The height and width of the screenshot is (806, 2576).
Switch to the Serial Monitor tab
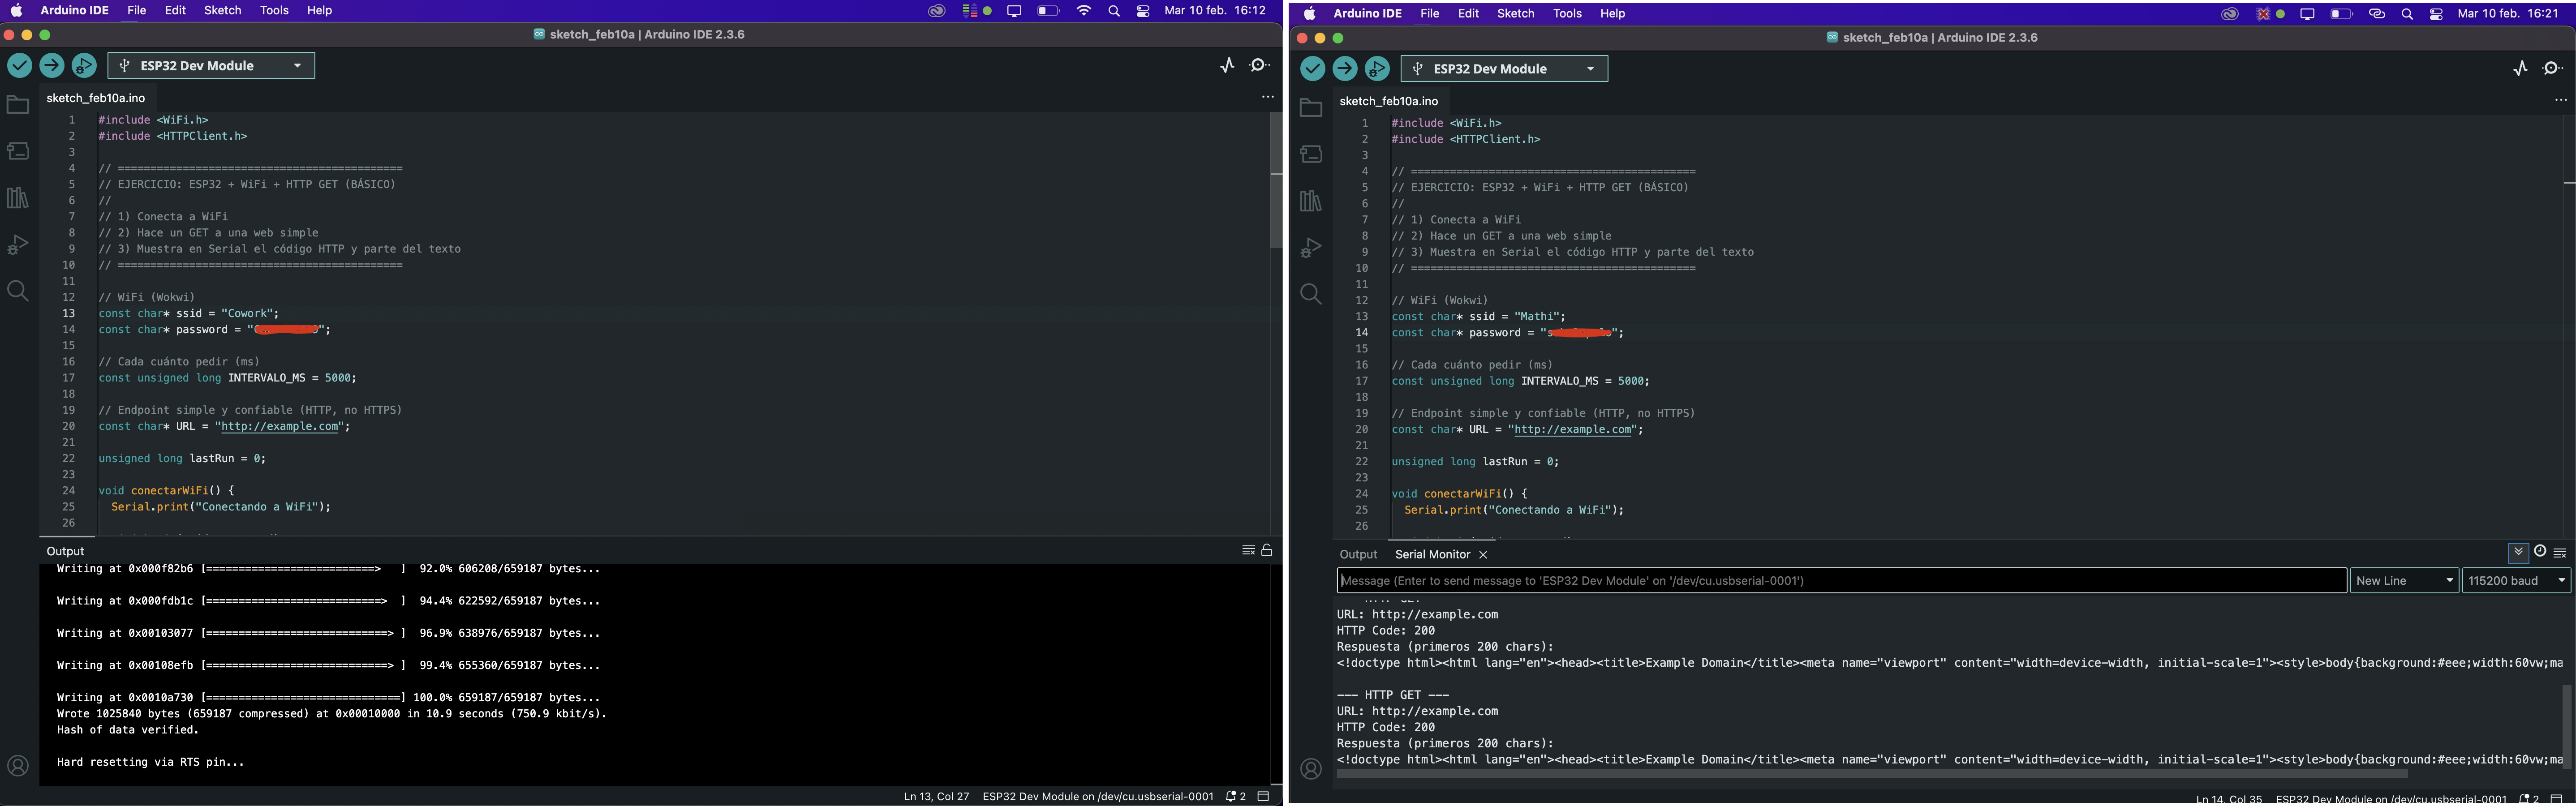pyautogui.click(x=1432, y=554)
